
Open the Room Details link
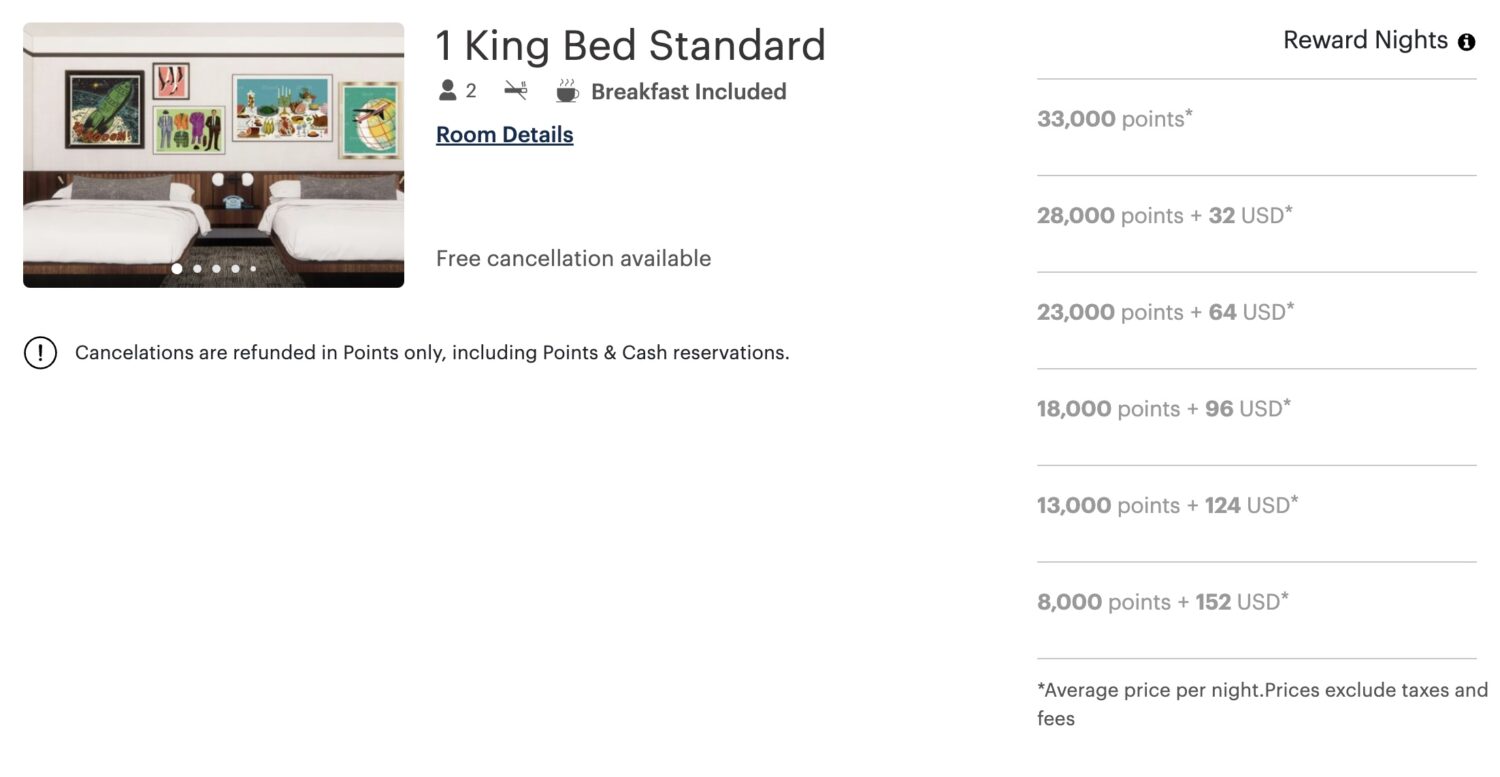504,134
